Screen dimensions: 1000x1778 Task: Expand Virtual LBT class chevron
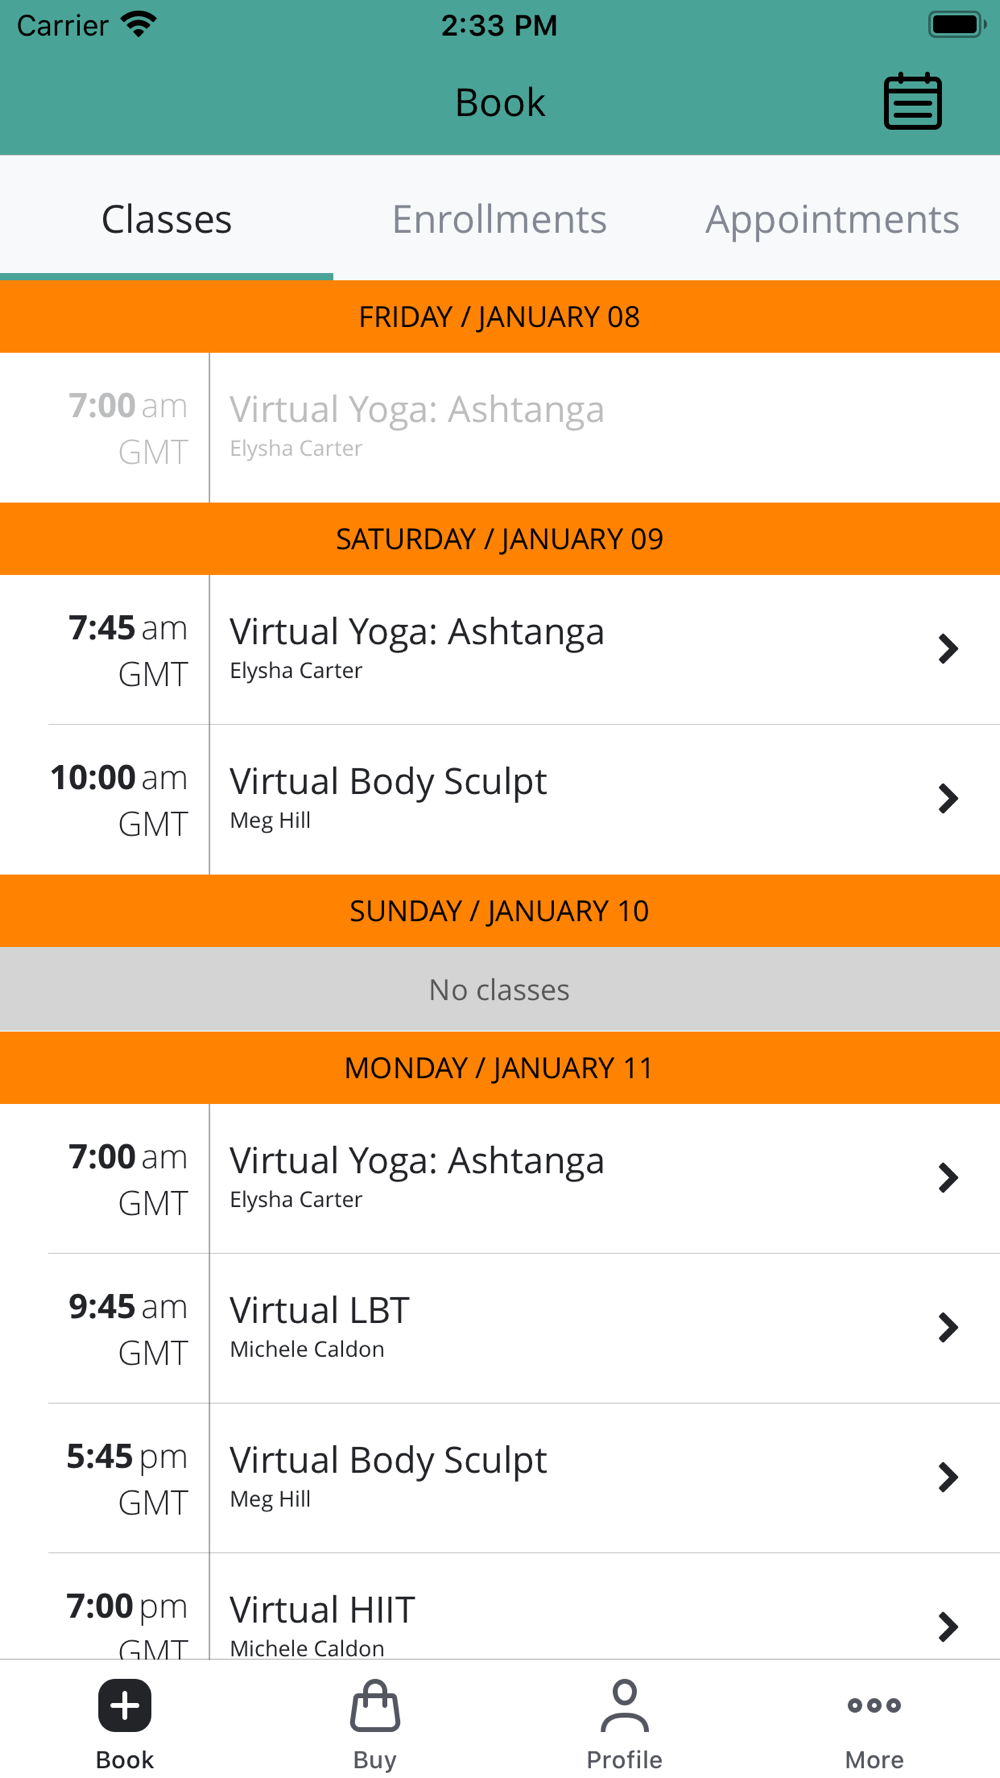(948, 1328)
